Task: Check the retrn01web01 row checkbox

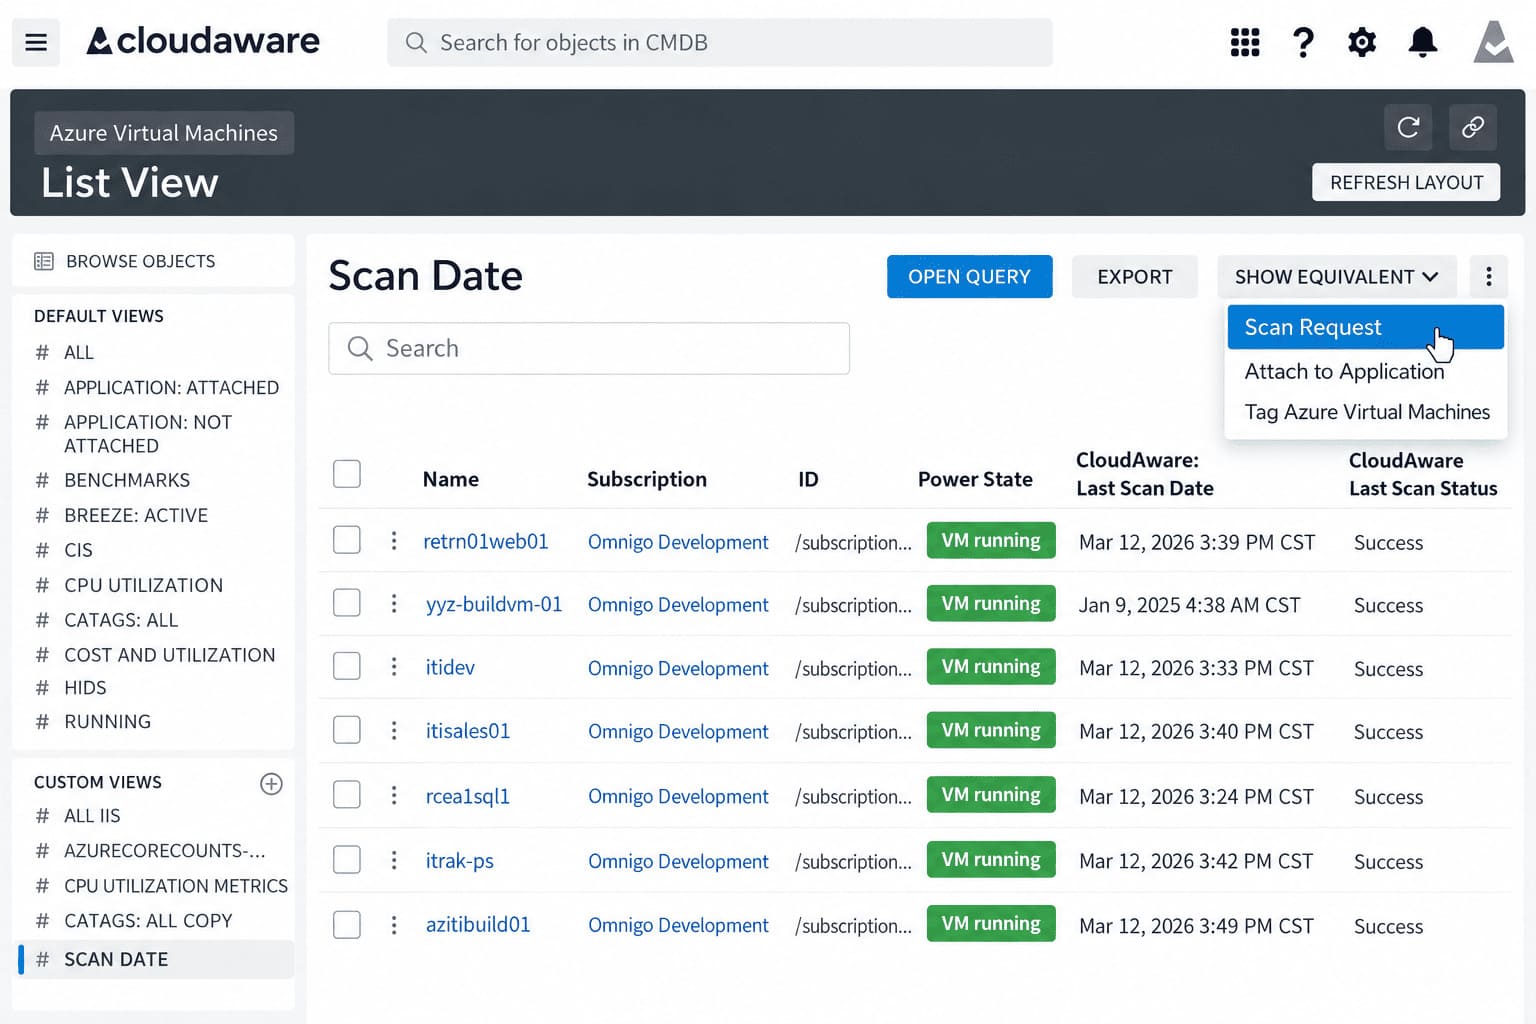Action: [x=347, y=540]
